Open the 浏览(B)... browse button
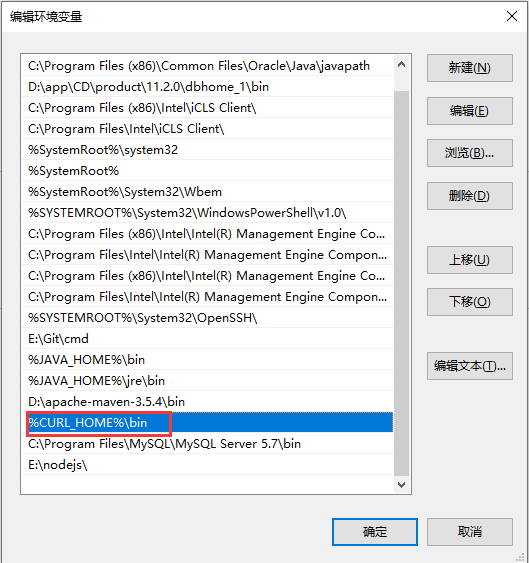This screenshot has width=529, height=563. coord(469,153)
